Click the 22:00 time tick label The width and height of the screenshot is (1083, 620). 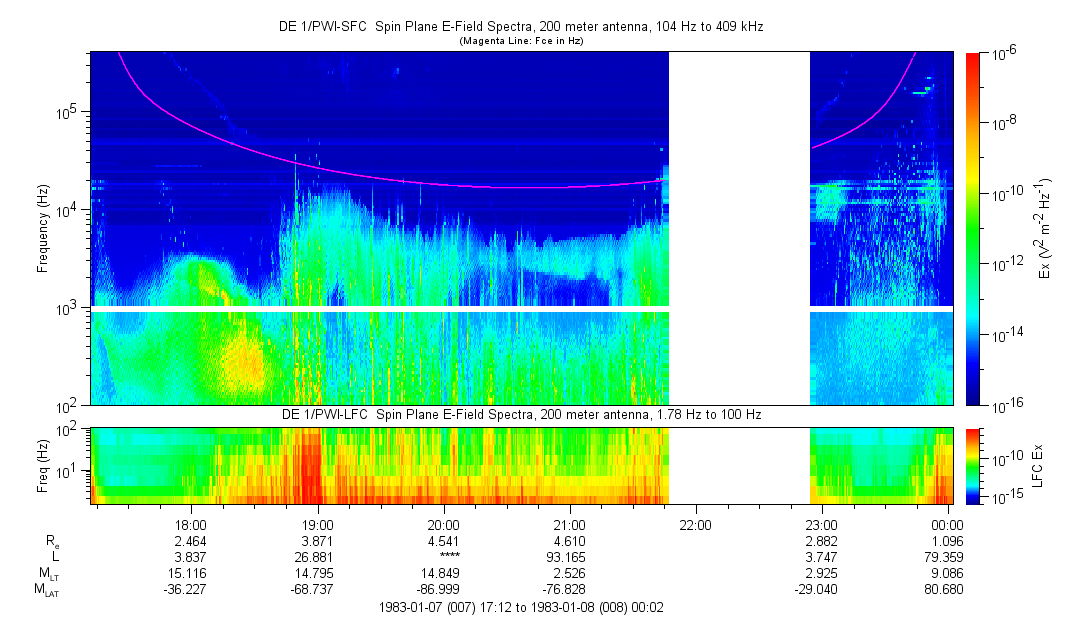tap(695, 524)
